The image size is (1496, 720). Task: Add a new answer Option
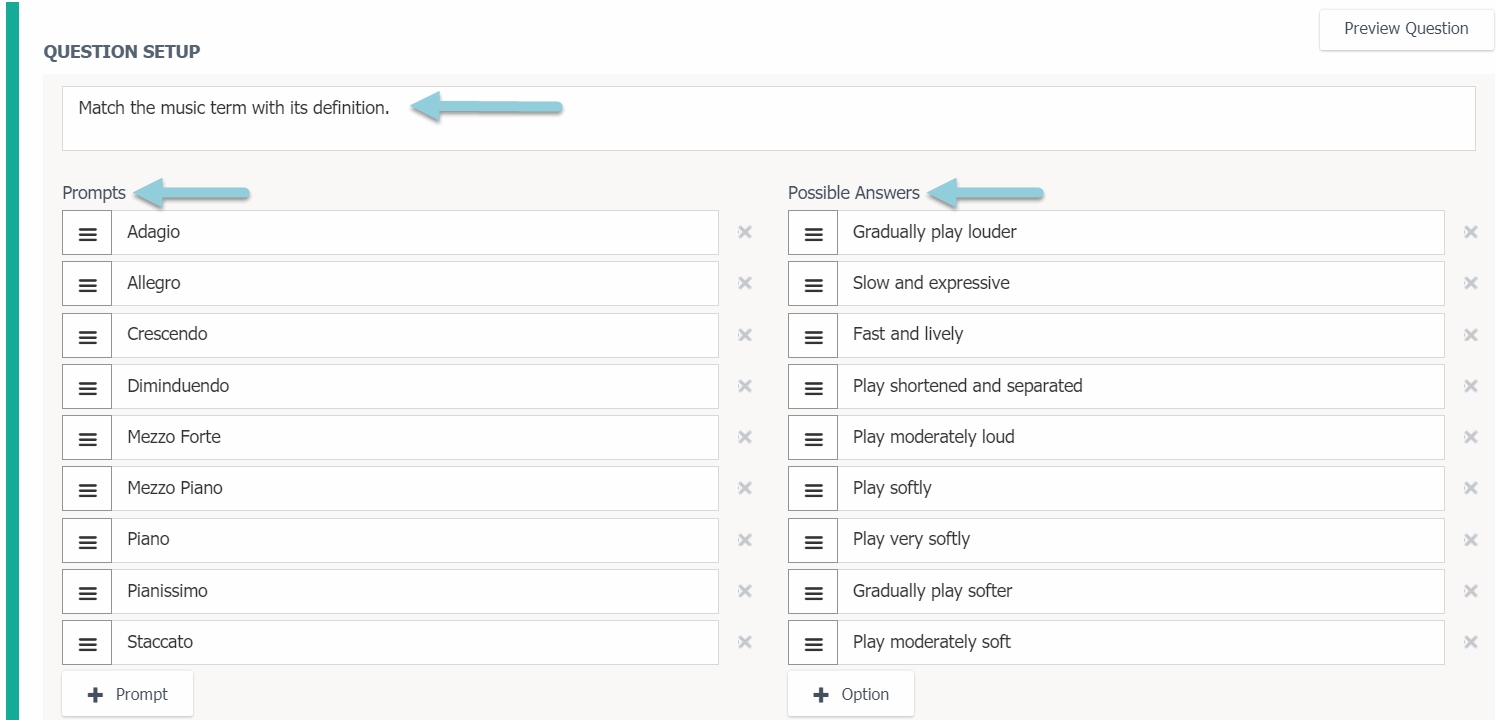[x=850, y=694]
